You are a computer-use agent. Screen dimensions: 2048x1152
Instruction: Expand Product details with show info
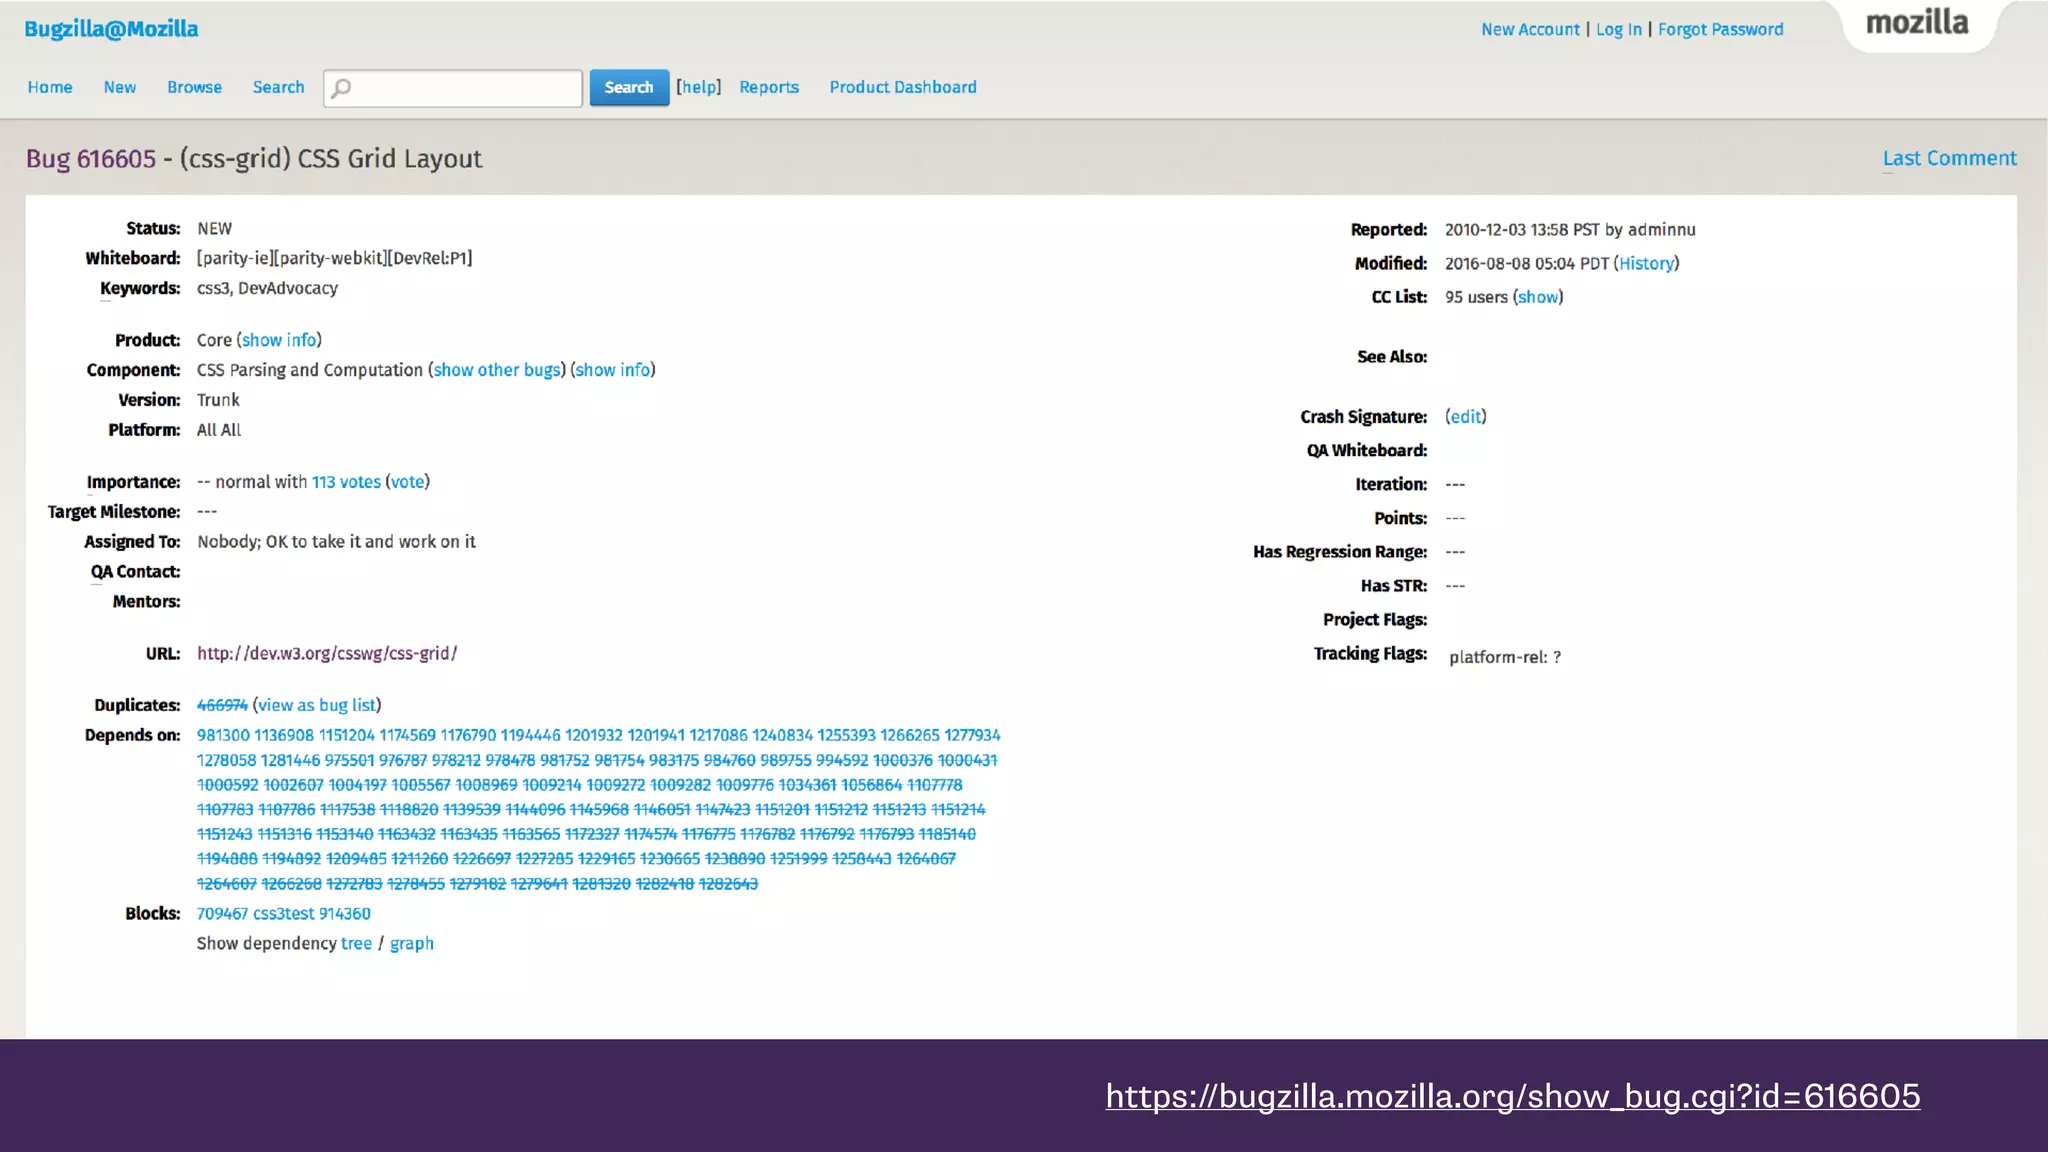point(279,340)
